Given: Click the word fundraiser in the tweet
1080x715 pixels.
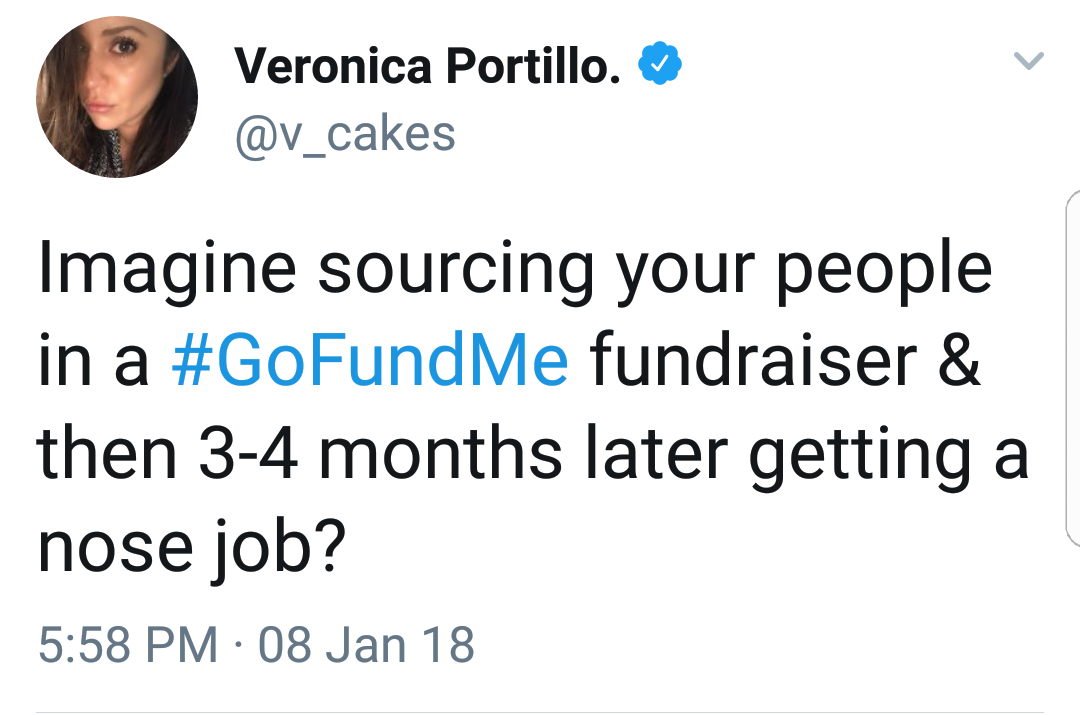Looking at the screenshot, I should tap(753, 360).
